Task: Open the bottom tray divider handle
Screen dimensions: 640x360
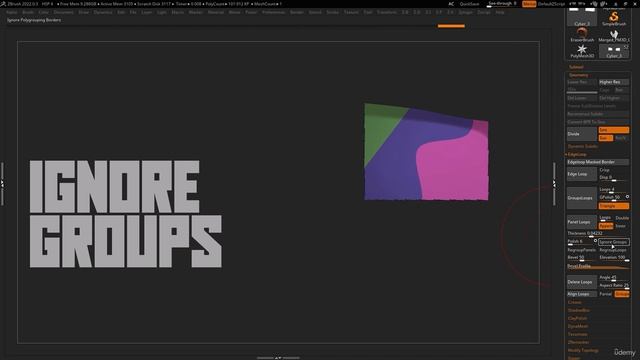Action: click(x=278, y=358)
